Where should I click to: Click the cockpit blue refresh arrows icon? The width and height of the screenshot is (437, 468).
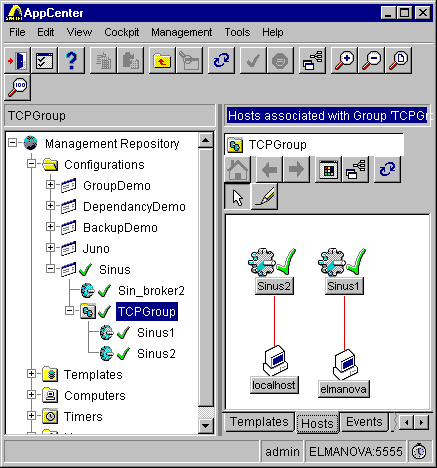tap(387, 170)
